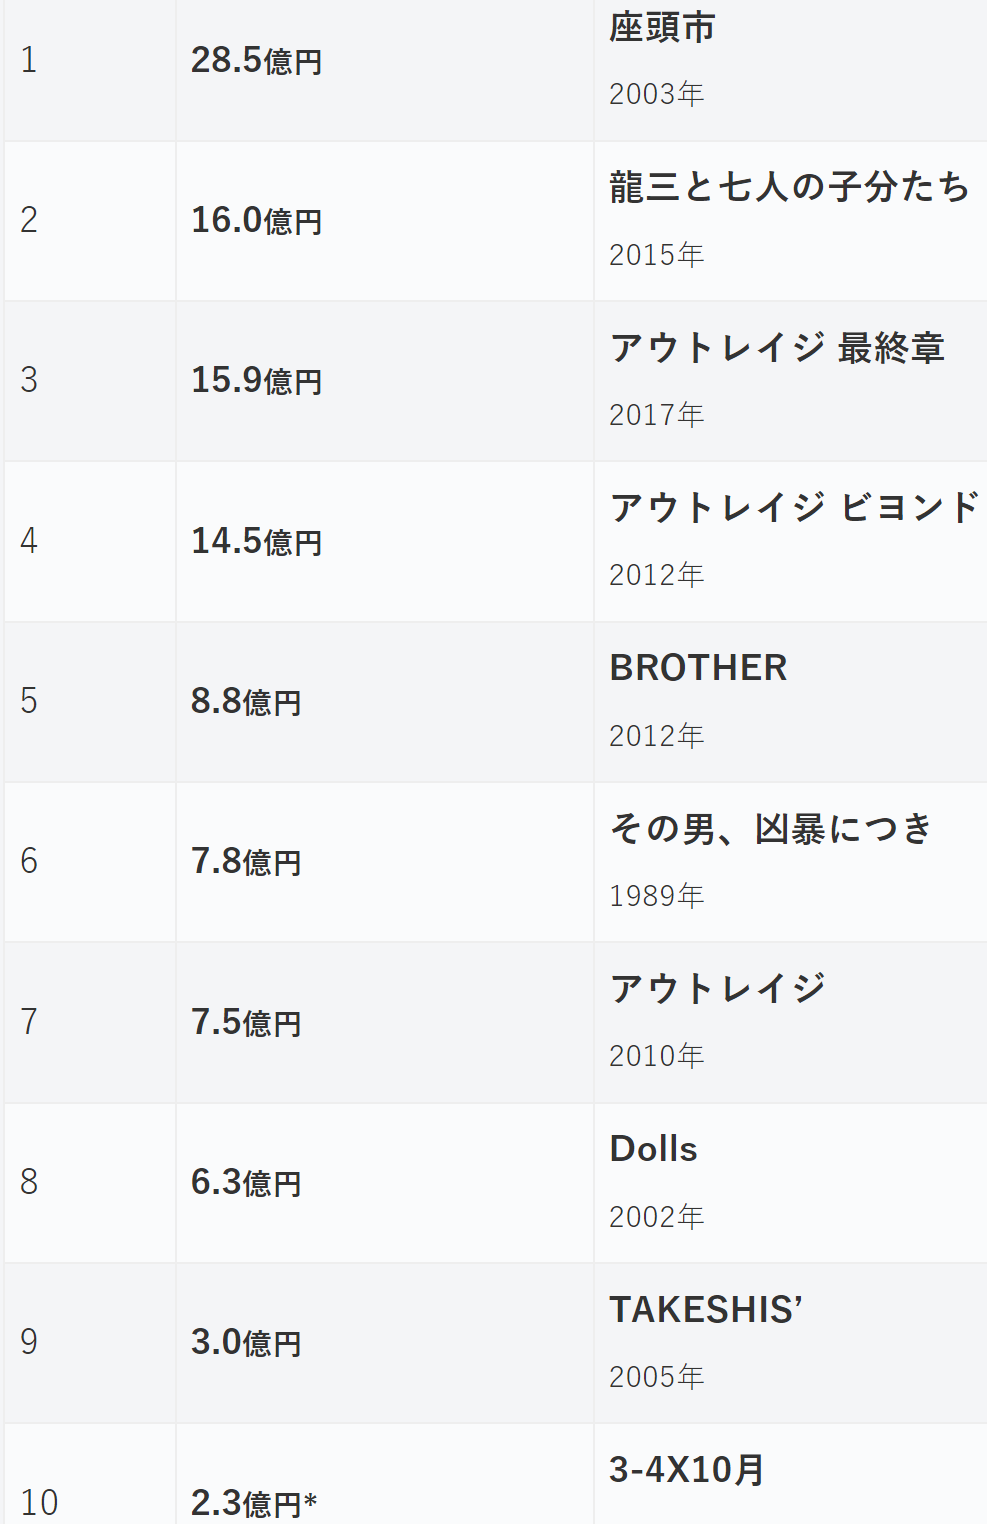Select the 8.8億円 revenue figure
The width and height of the screenshot is (987, 1524).
[246, 702]
